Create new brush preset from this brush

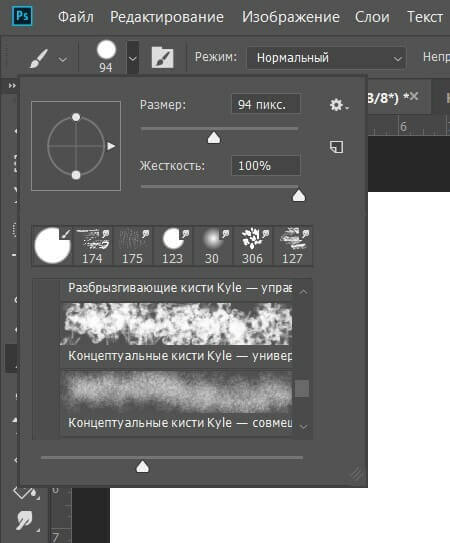click(336, 147)
